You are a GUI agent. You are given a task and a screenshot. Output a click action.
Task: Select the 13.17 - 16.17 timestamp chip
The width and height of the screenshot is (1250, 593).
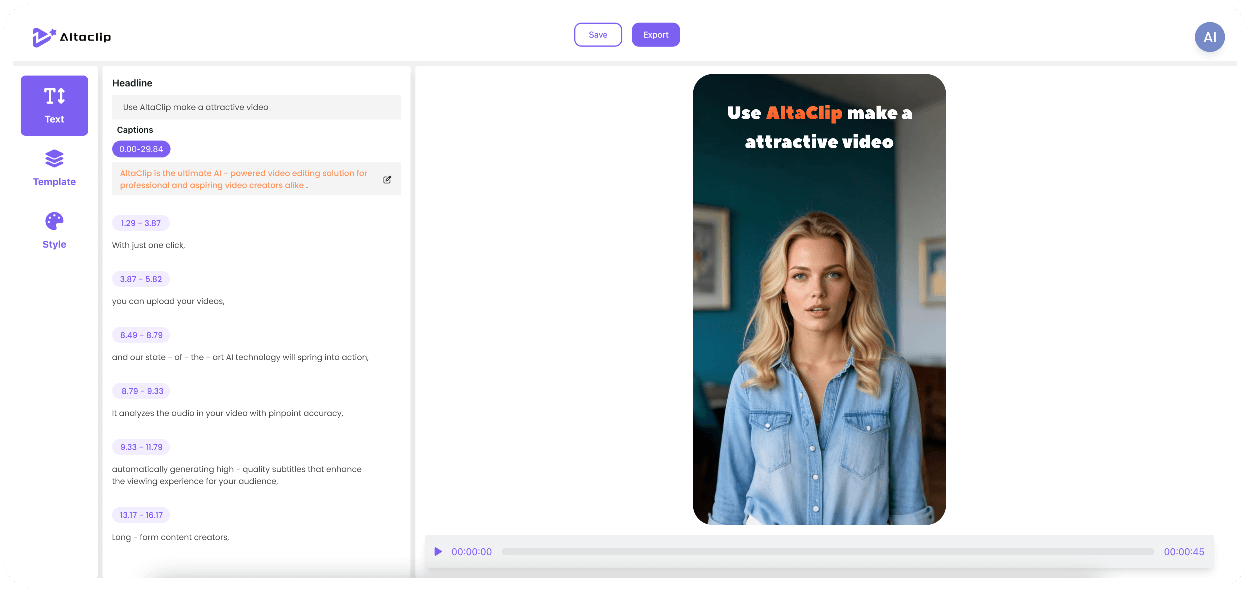[141, 515]
